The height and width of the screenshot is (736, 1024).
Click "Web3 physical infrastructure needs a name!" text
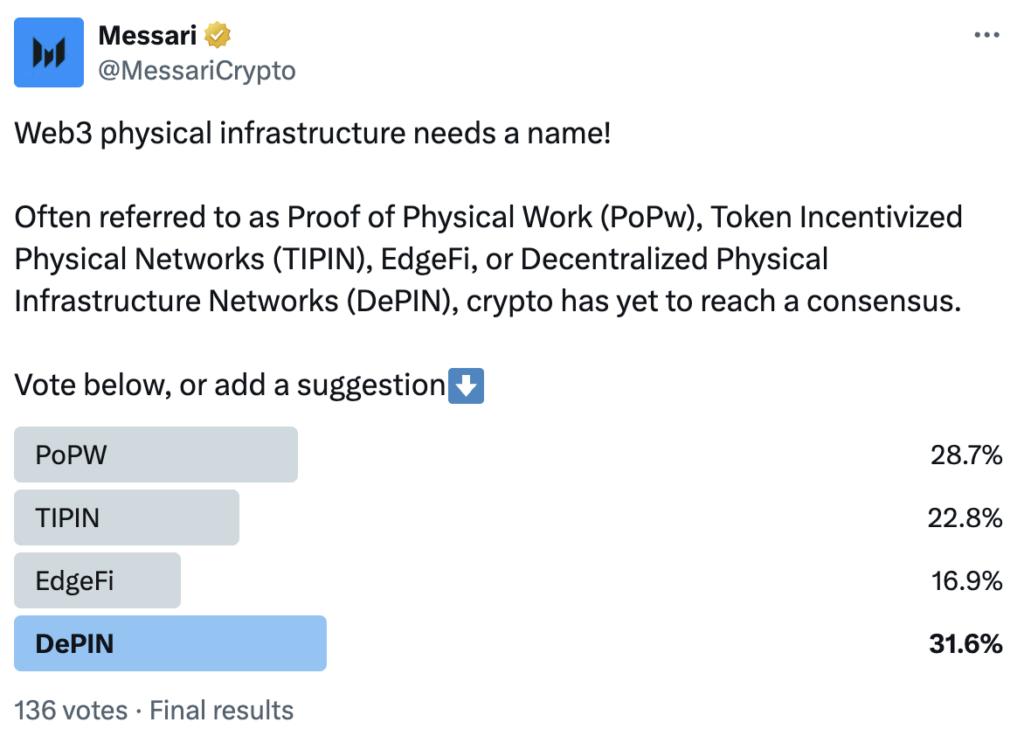(x=312, y=133)
